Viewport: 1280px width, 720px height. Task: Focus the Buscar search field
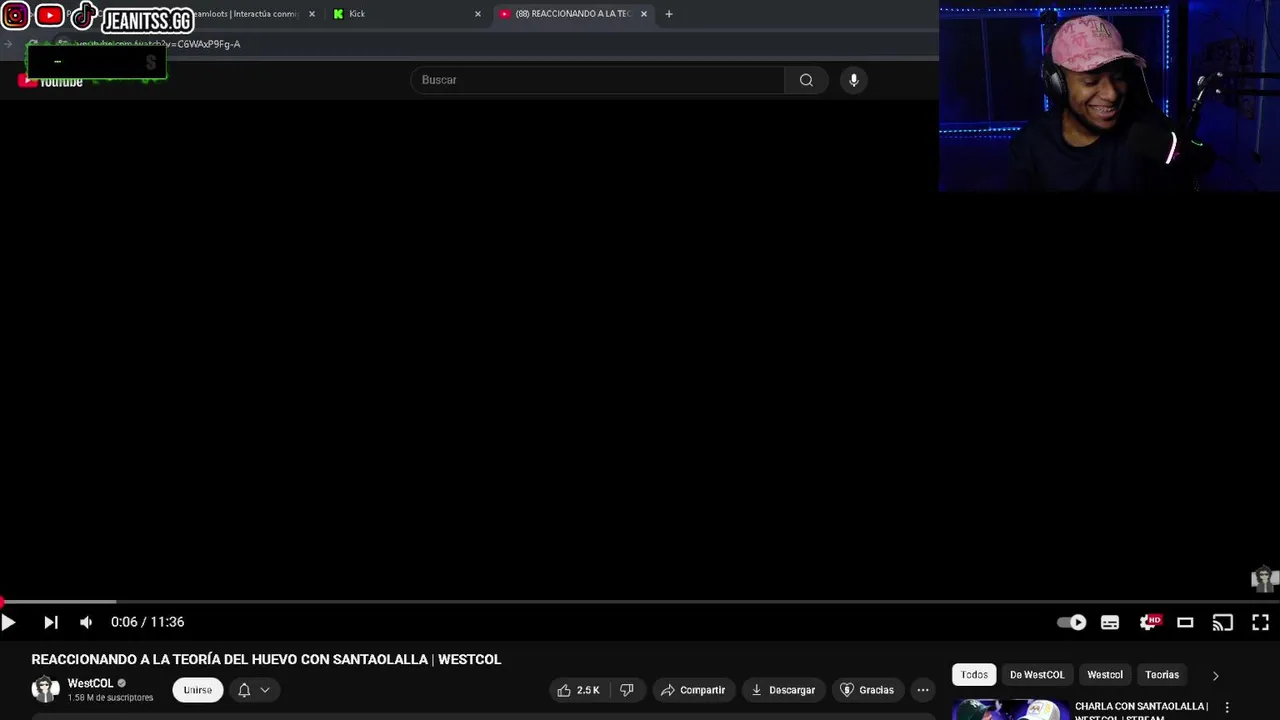[x=598, y=80]
